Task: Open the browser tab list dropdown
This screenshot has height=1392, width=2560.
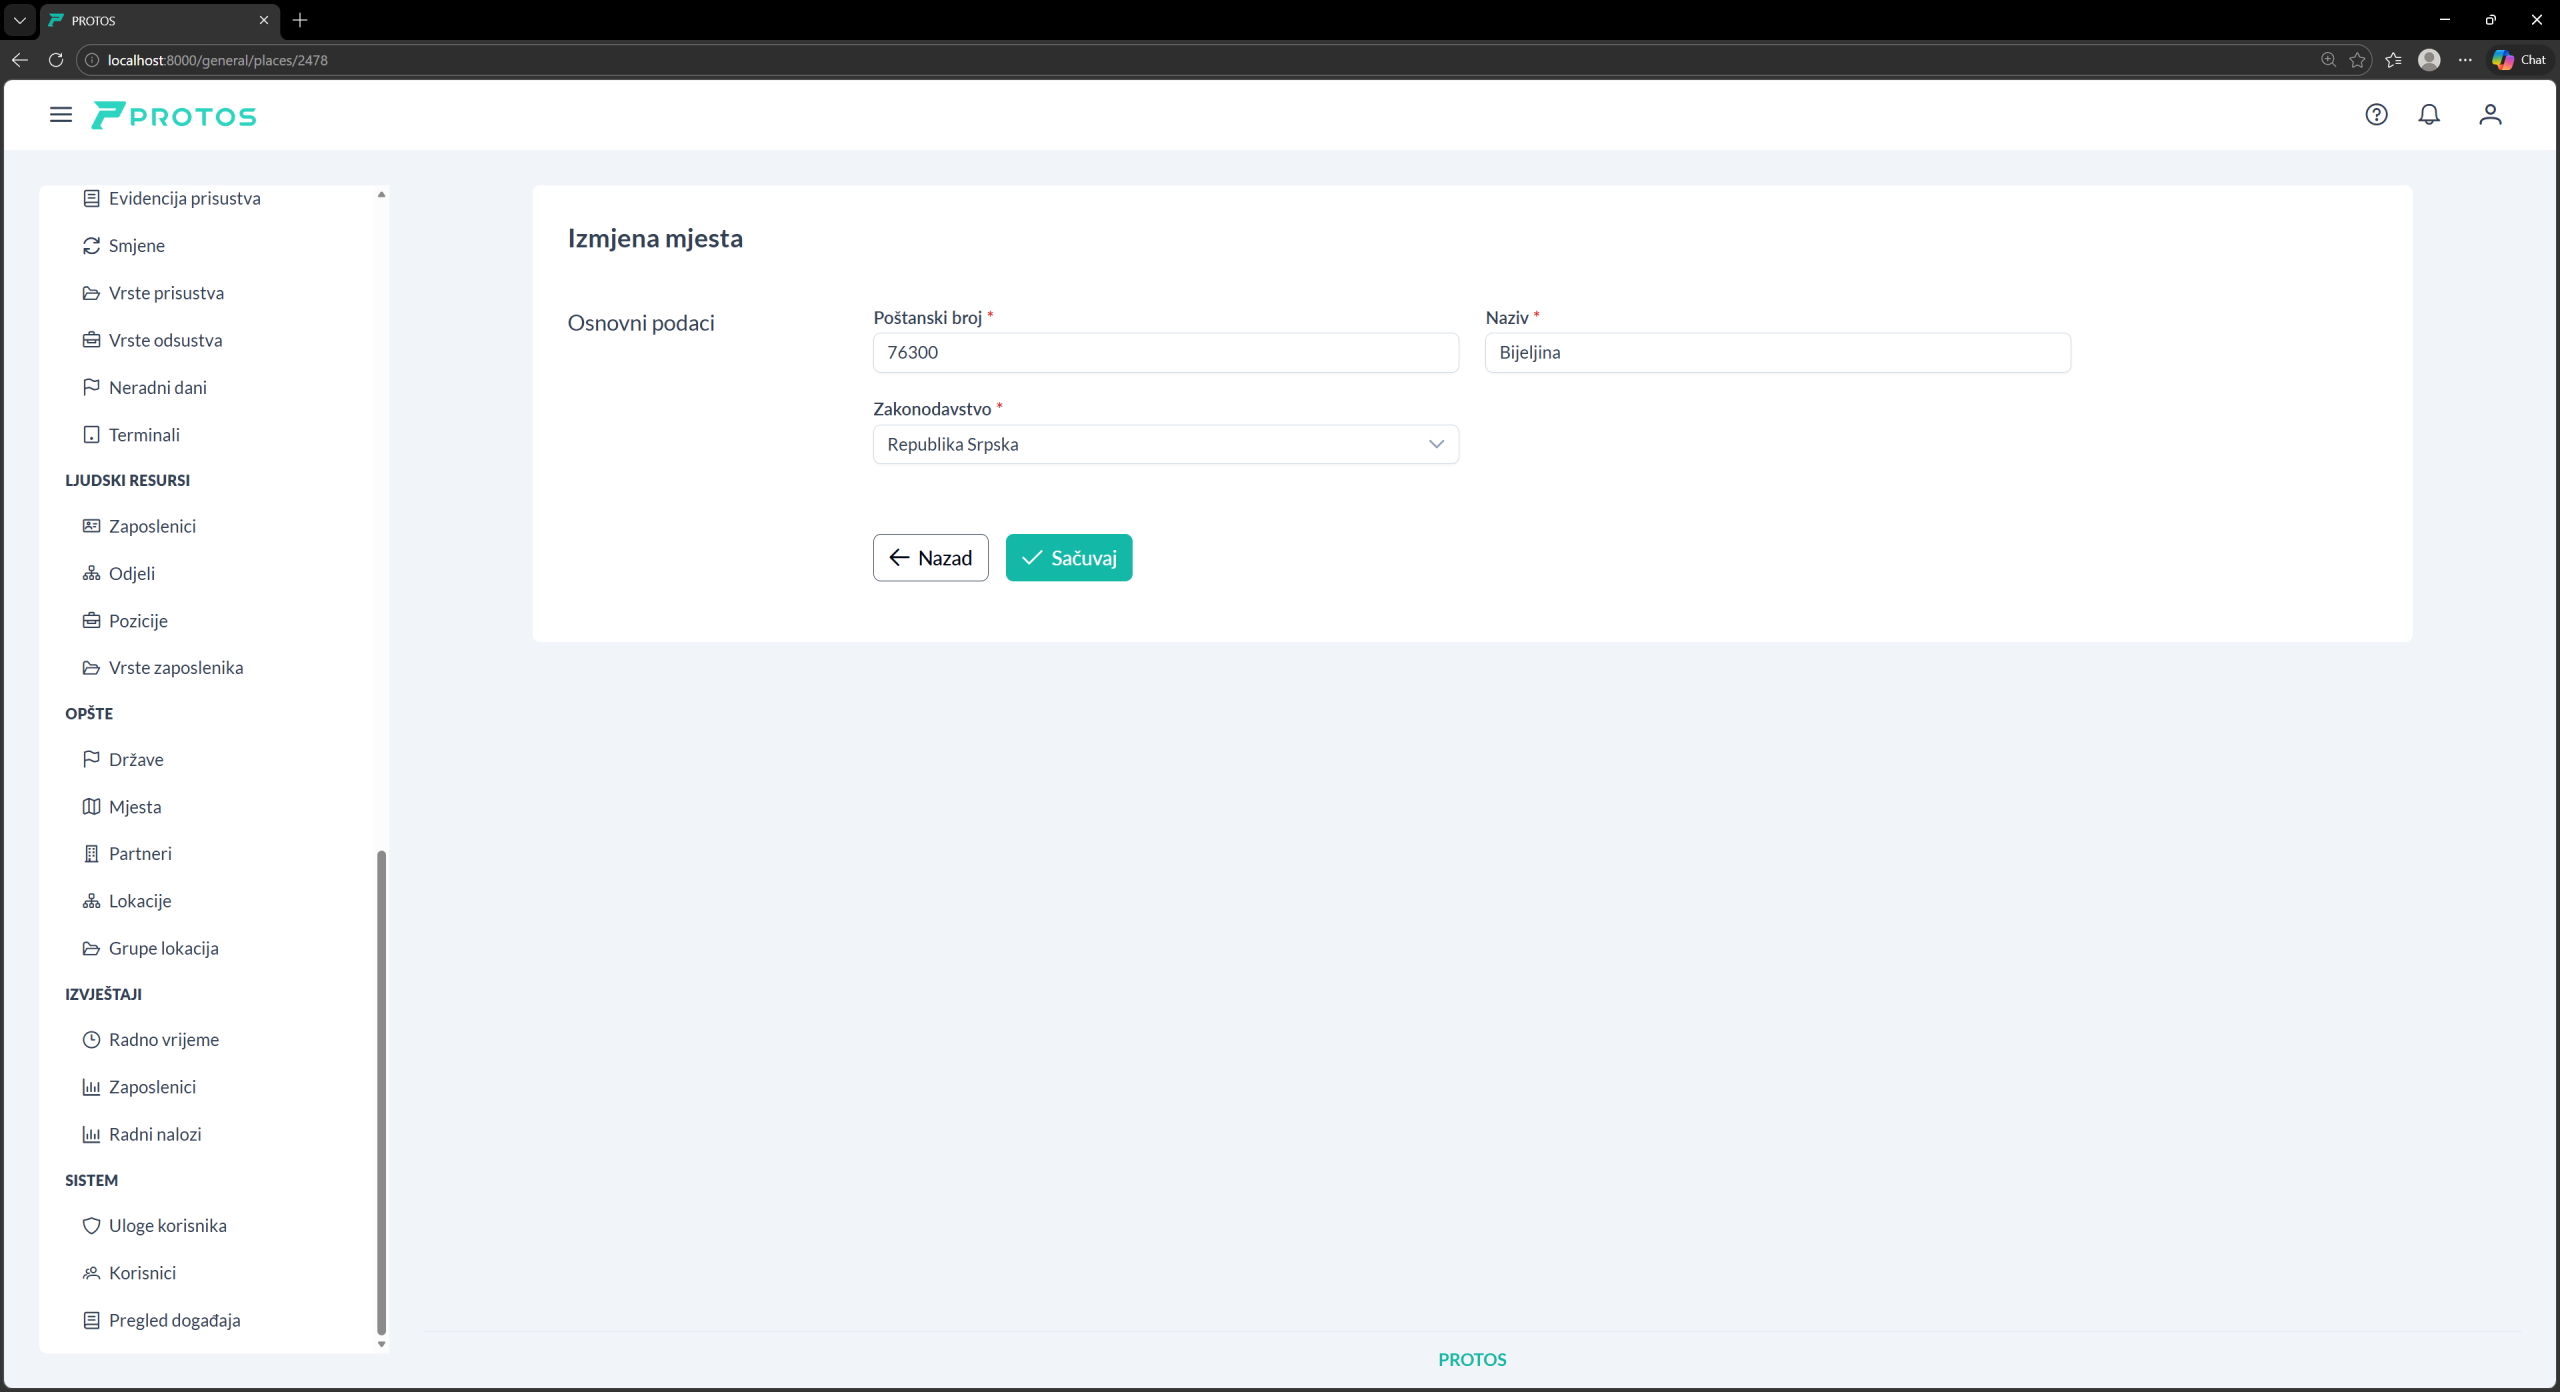Action: point(19,20)
